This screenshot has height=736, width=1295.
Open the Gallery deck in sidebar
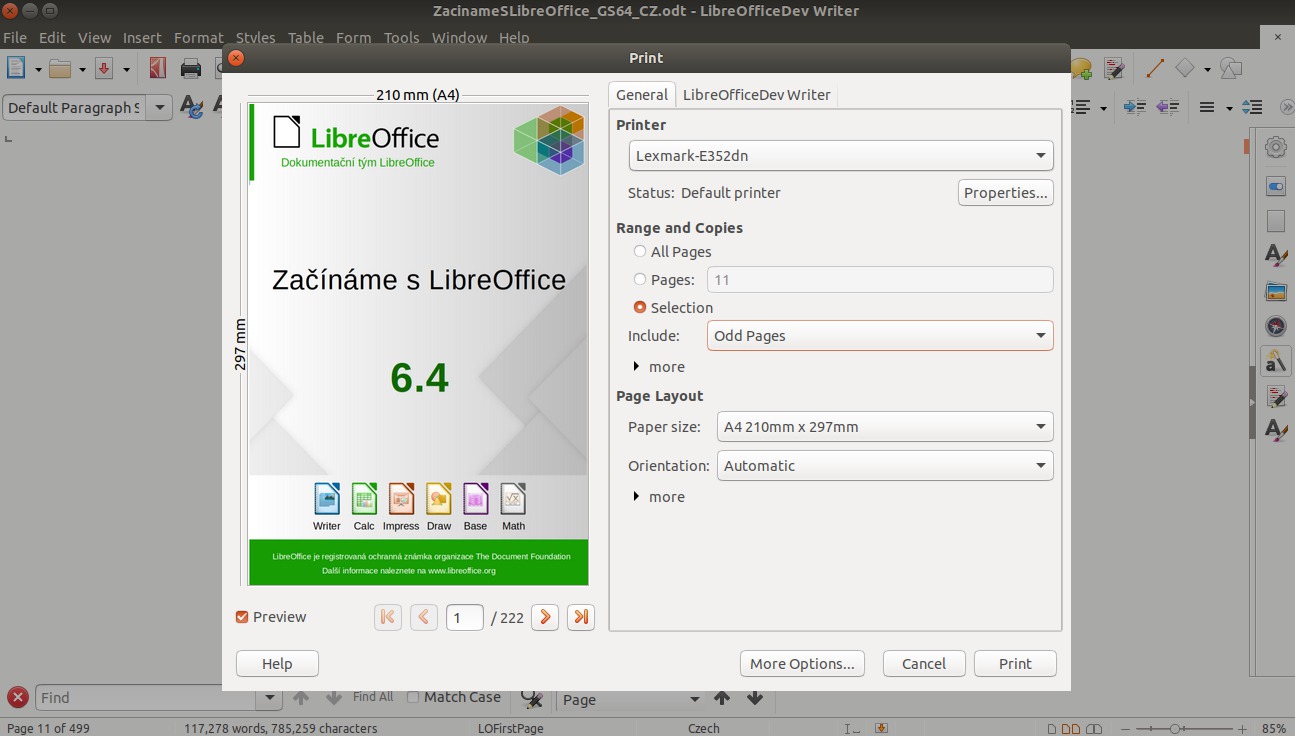(x=1276, y=291)
